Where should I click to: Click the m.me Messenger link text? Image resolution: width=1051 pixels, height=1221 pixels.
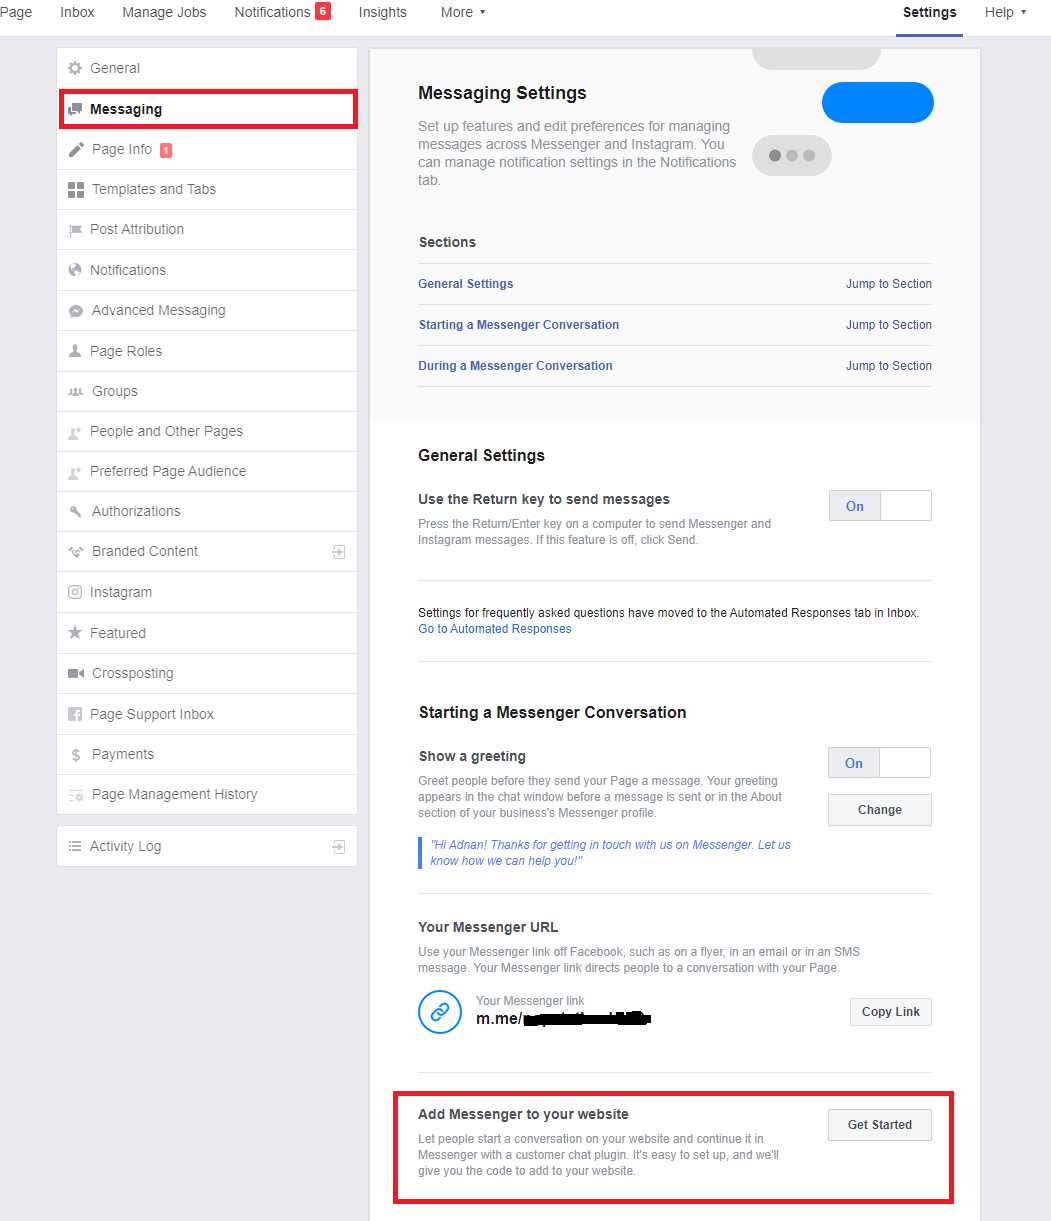tap(564, 1019)
